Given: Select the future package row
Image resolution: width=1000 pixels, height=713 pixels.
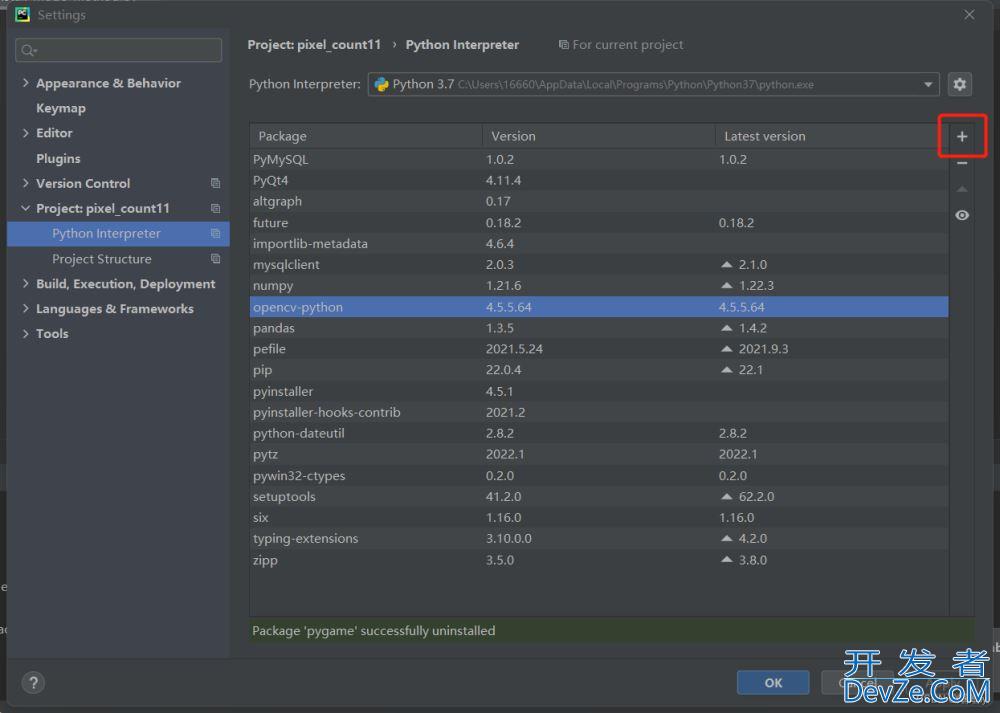Looking at the screenshot, I should click(x=599, y=223).
